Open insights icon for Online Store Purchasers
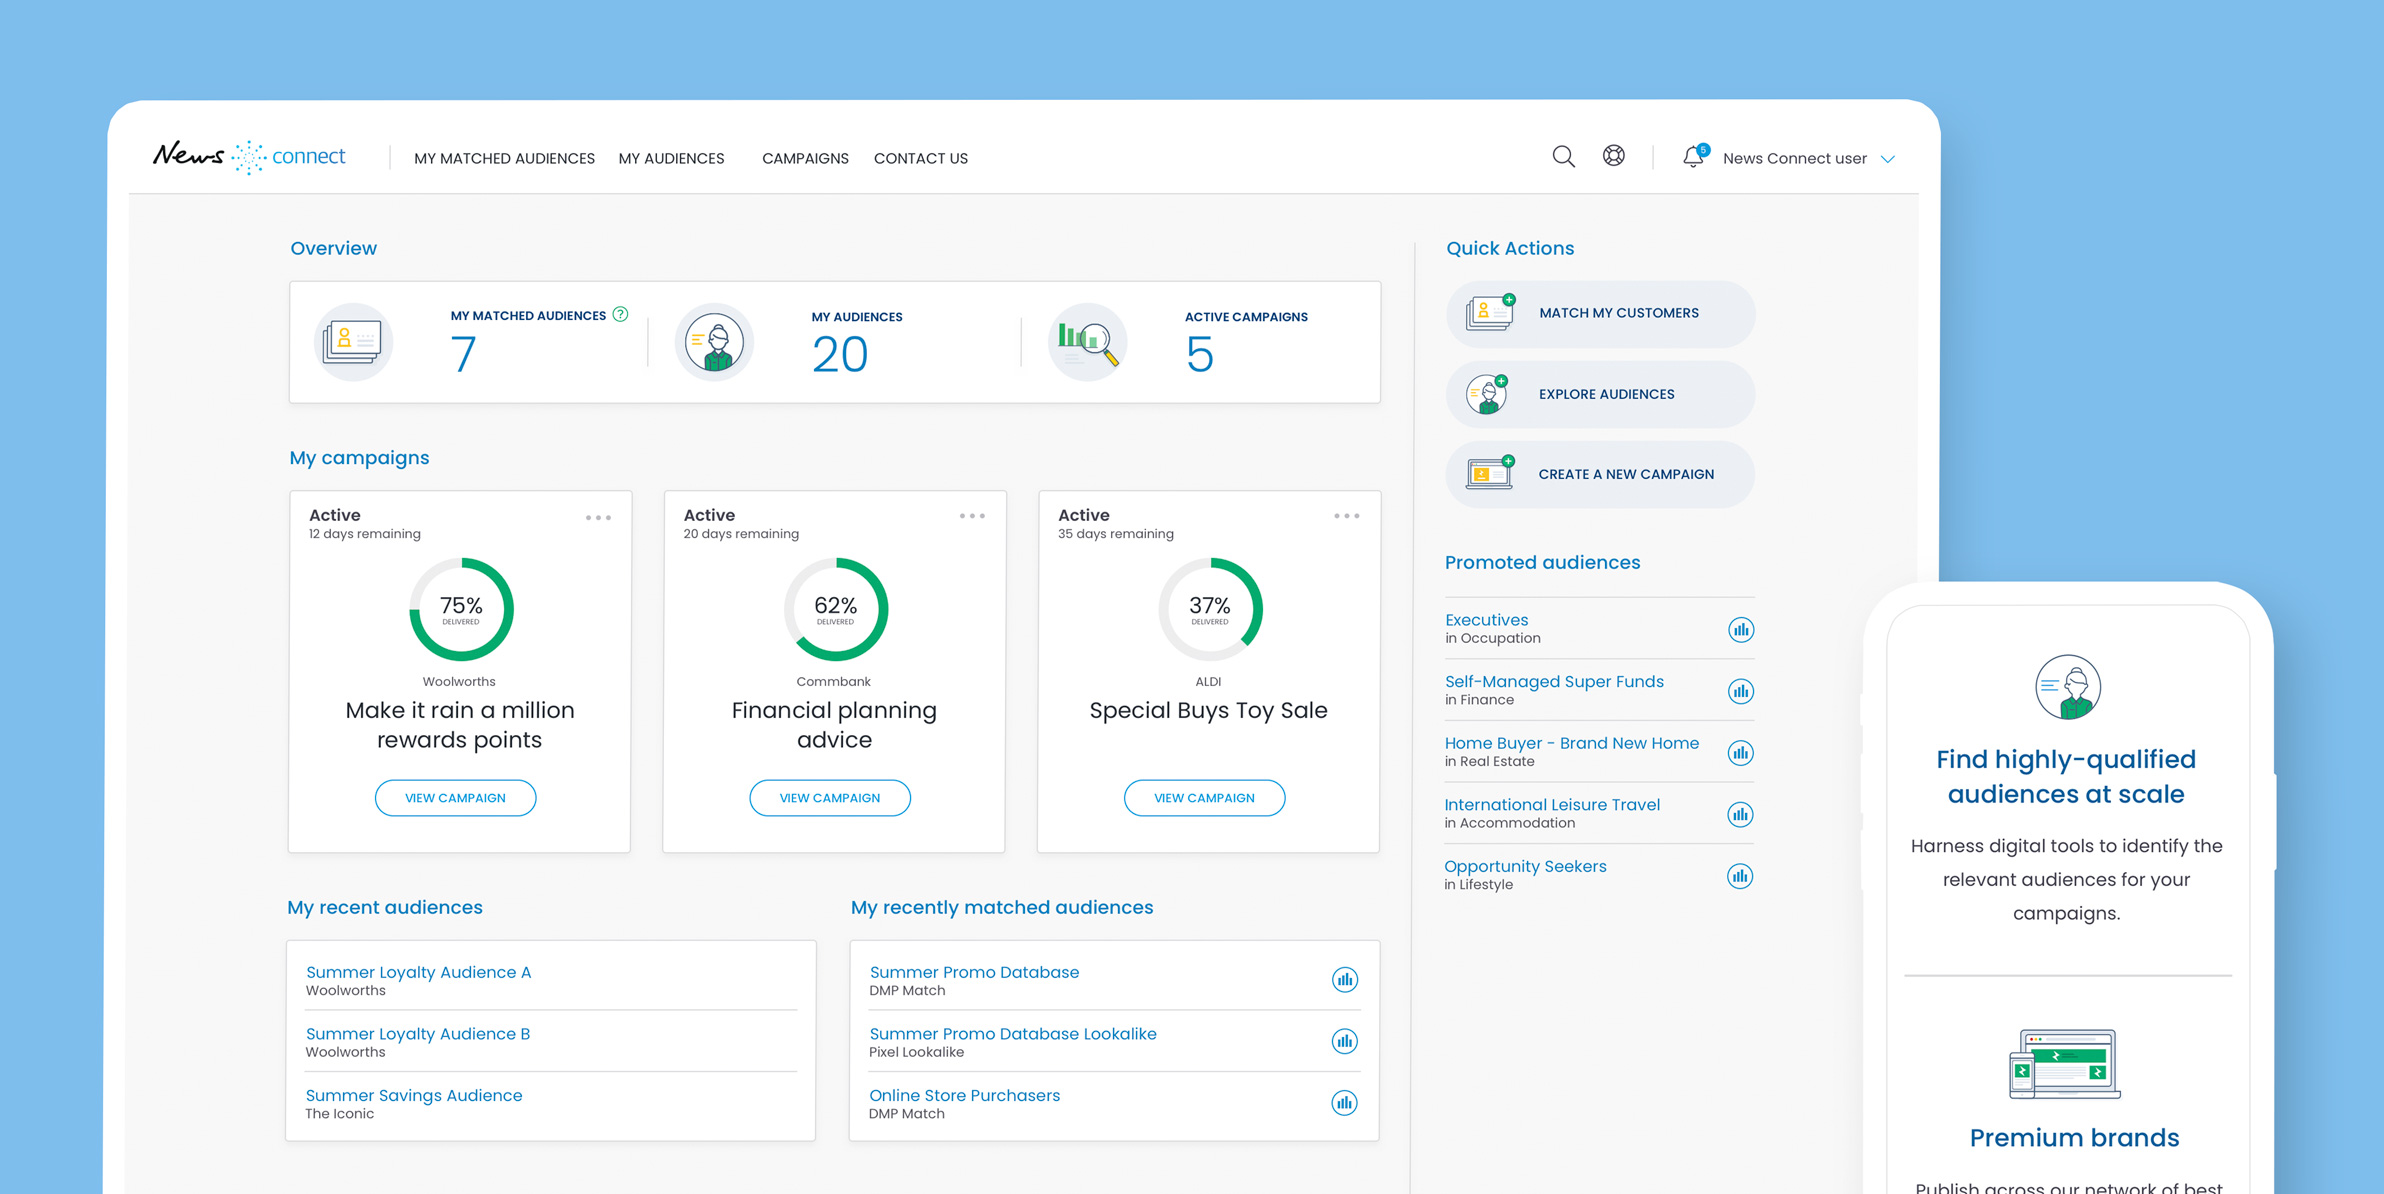This screenshot has width=2384, height=1194. point(1344,1102)
